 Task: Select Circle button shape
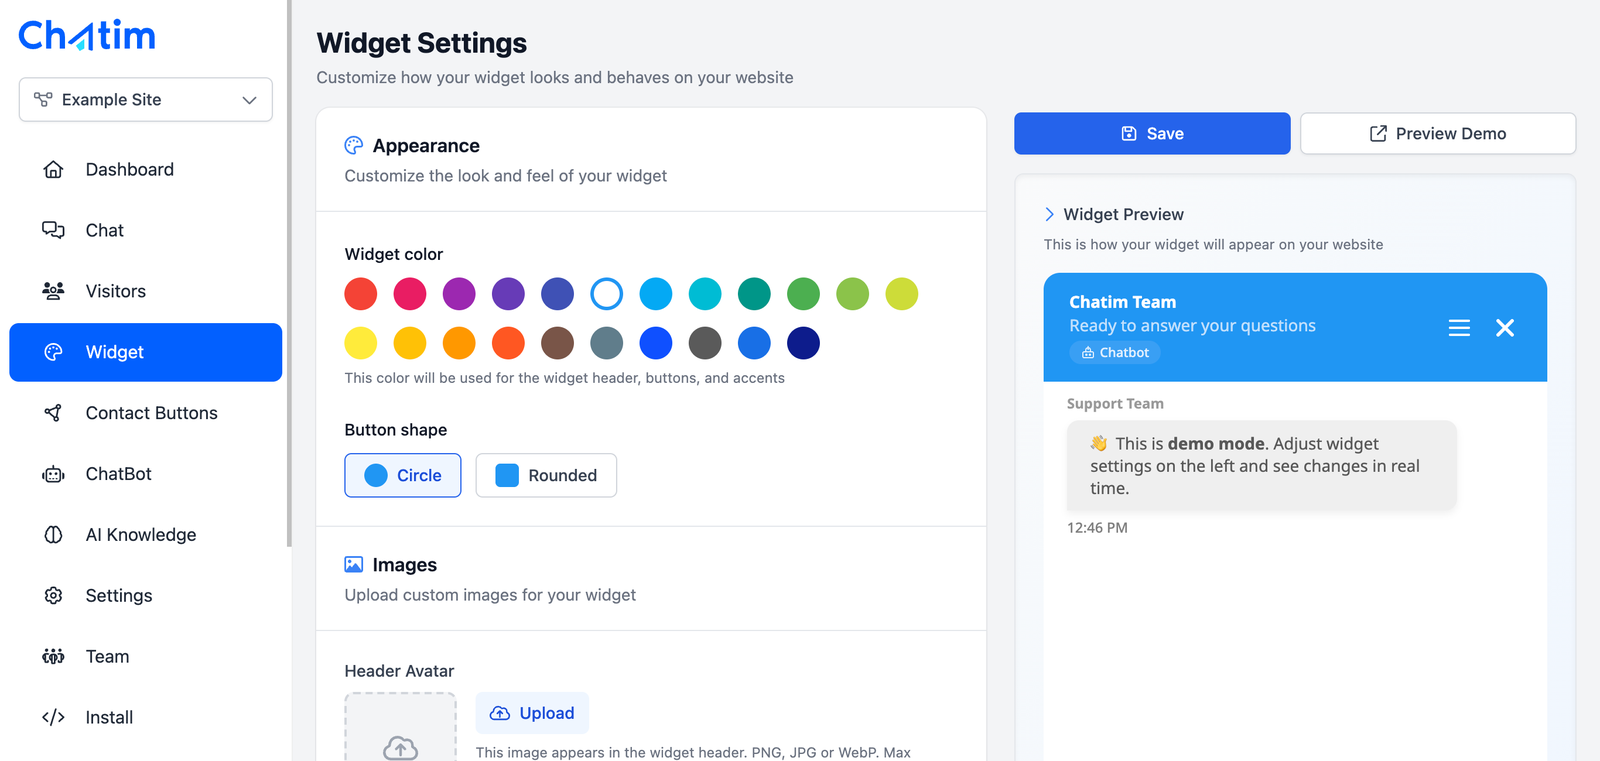click(x=403, y=476)
